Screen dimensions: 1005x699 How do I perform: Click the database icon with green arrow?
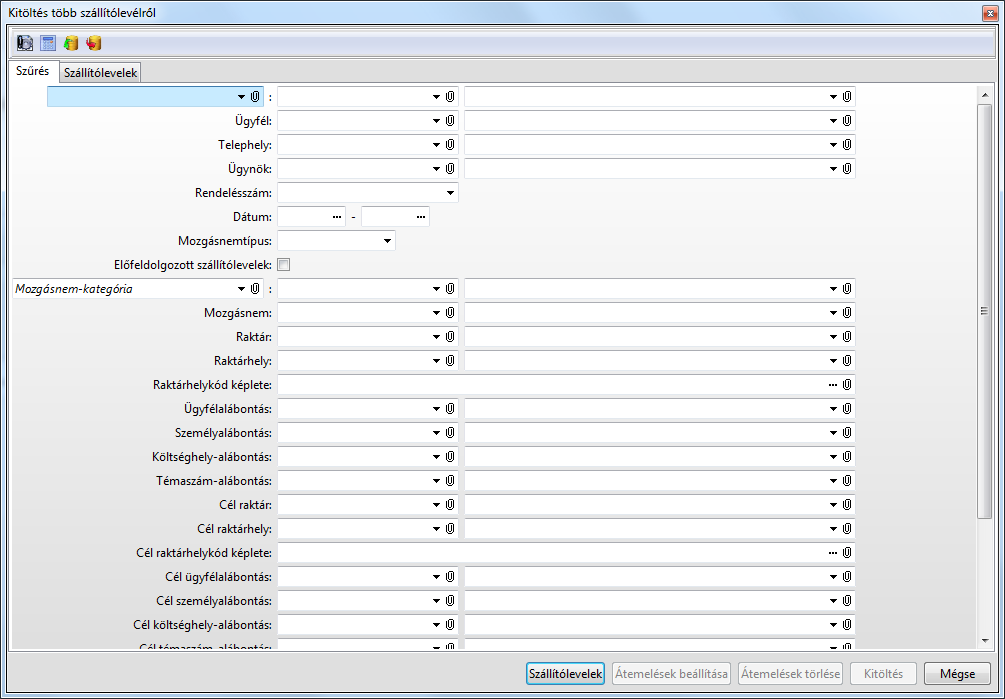click(x=71, y=43)
